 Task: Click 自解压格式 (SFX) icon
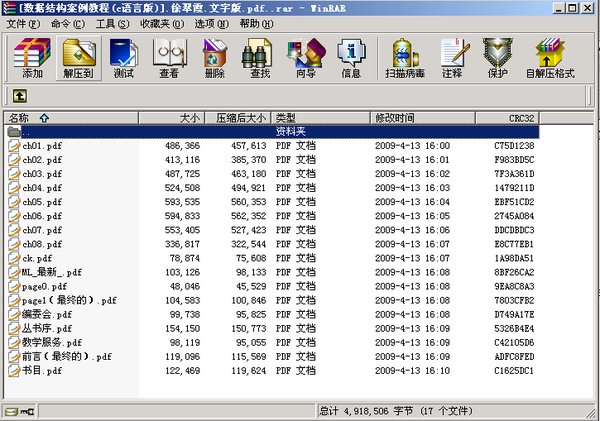(x=550, y=58)
